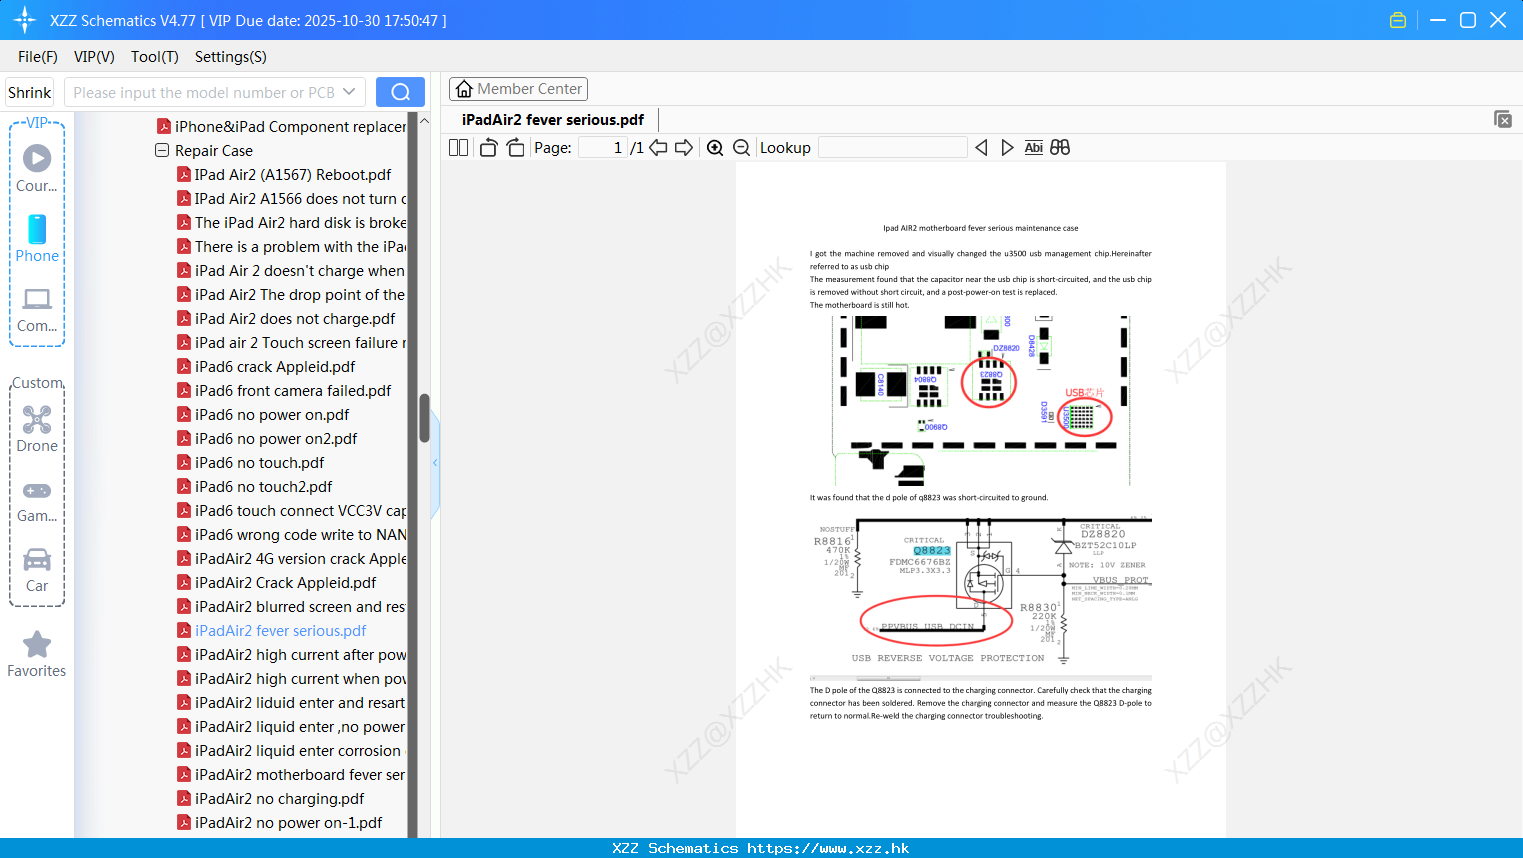Run the blue search button
1523x858 pixels.
point(400,92)
